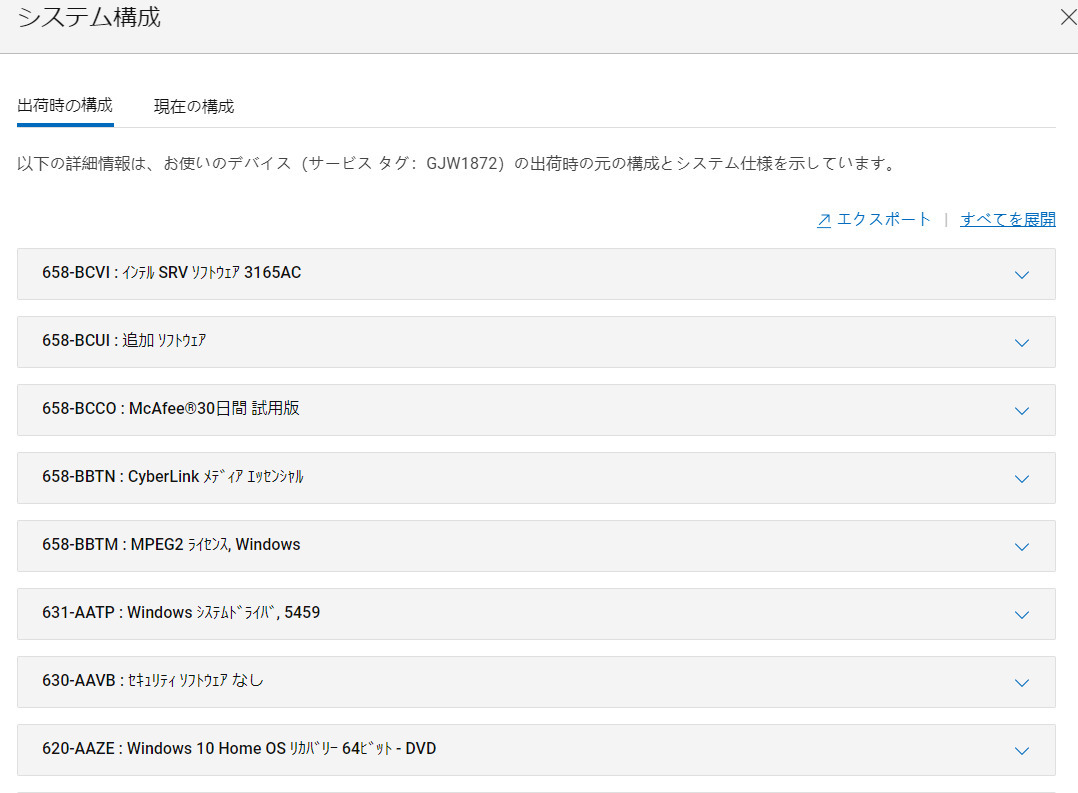The image size is (1078, 793).
Task: Click すべてを展開 to expand all
Action: 1008,219
